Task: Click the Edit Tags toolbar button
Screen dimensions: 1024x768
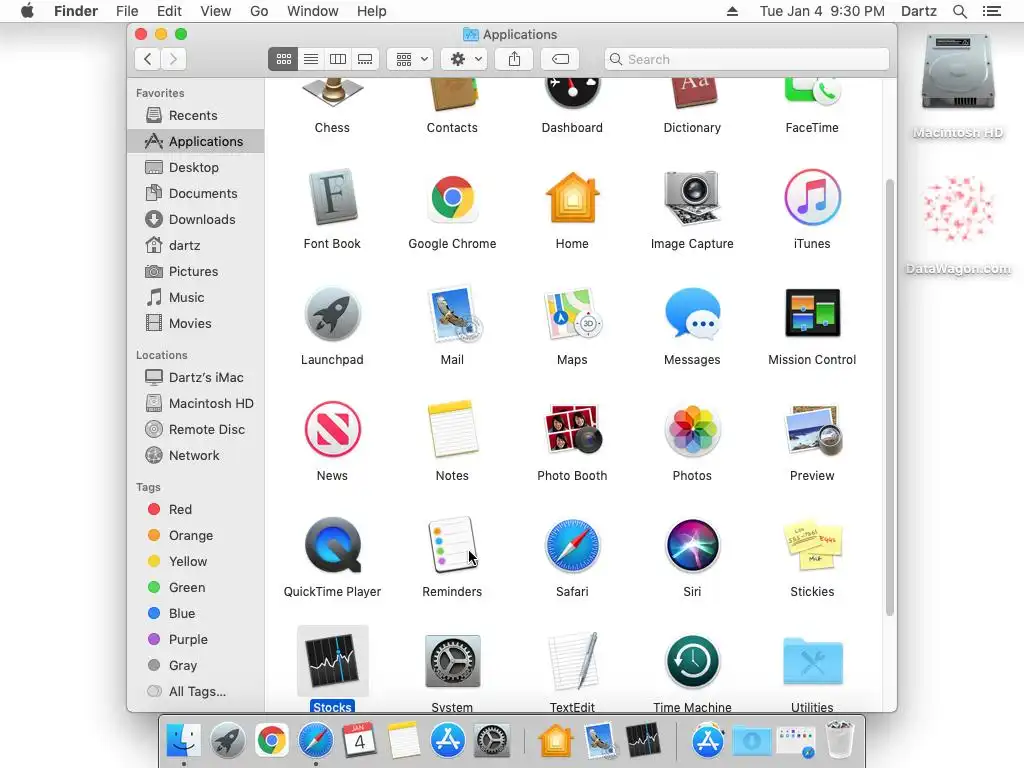Action: click(560, 59)
